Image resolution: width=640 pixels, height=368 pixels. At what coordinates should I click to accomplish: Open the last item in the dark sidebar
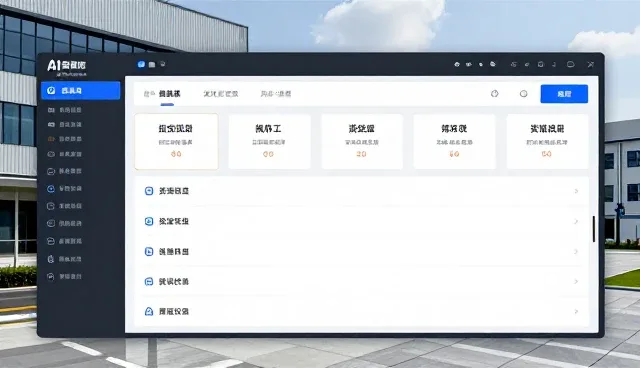tap(65, 277)
